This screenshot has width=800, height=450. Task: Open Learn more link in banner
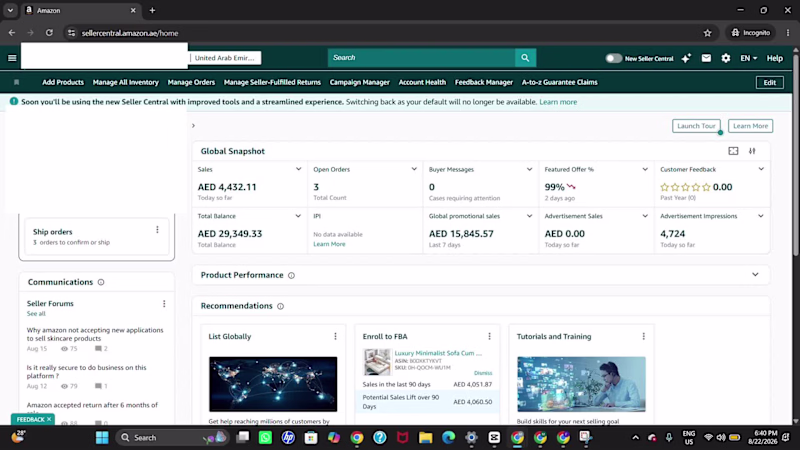point(558,102)
